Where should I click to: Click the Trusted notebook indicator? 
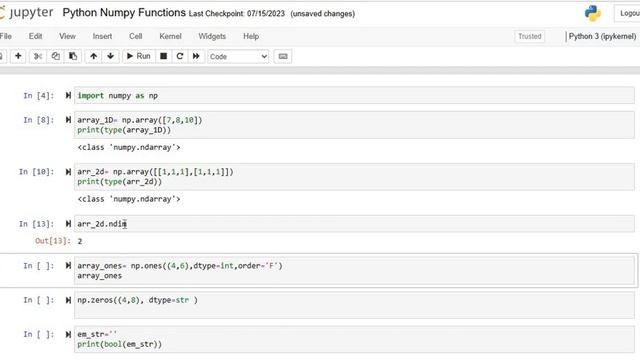[x=529, y=36]
